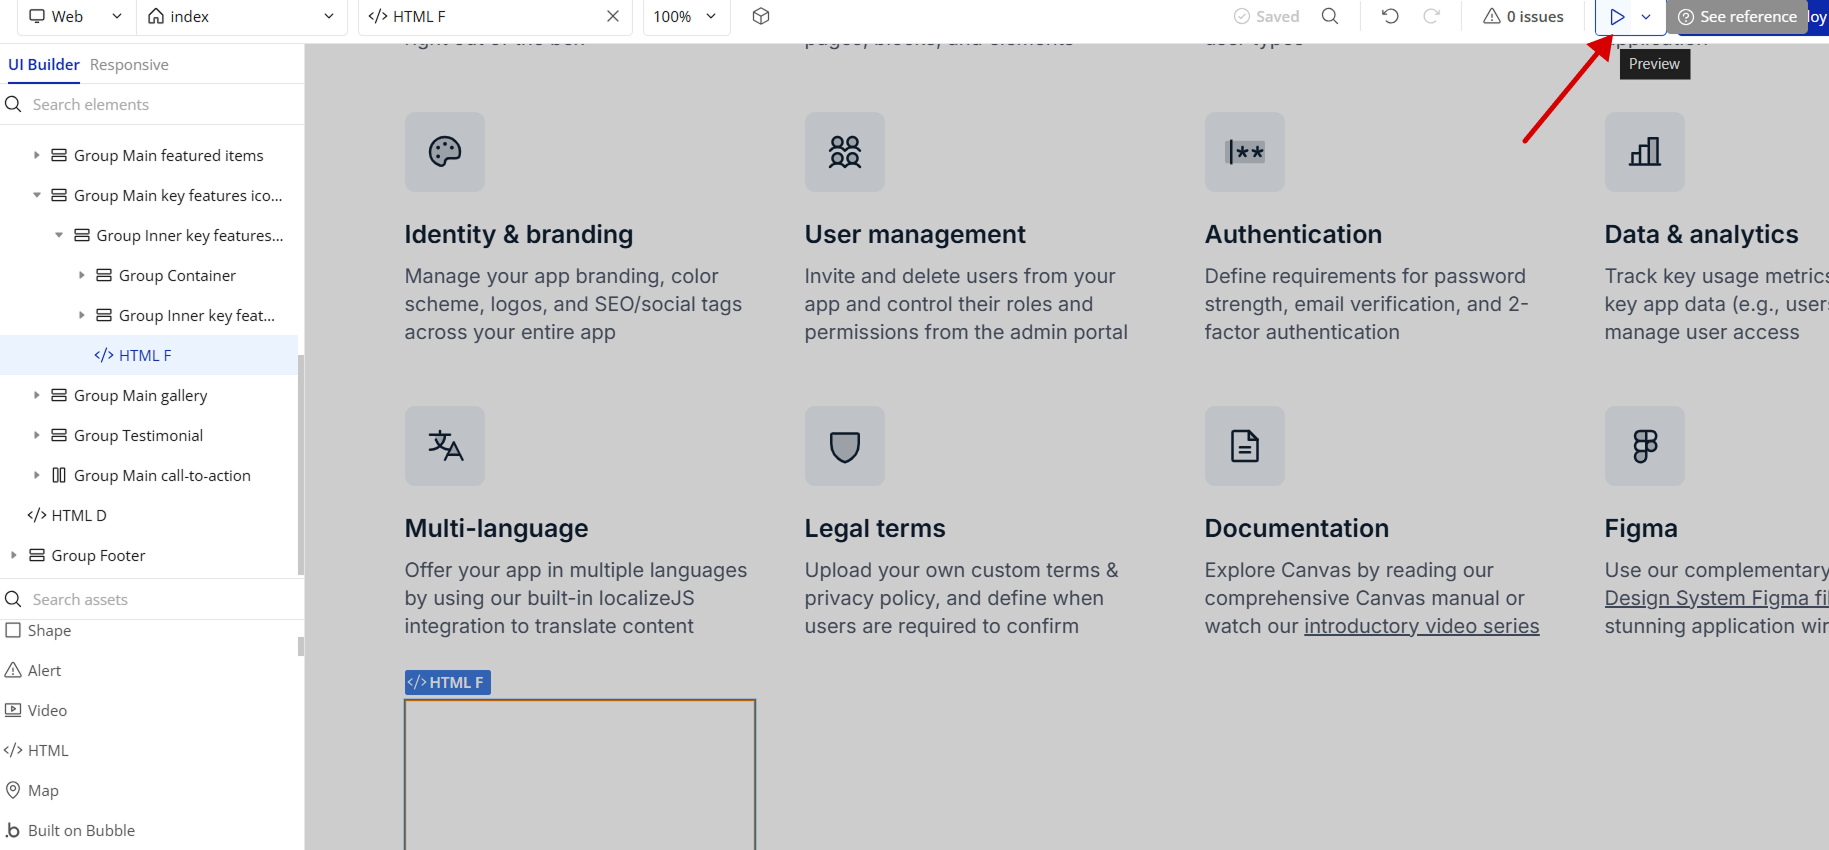This screenshot has height=850, width=1829.
Task: Select Group Testimonial tree row
Action: [149, 435]
